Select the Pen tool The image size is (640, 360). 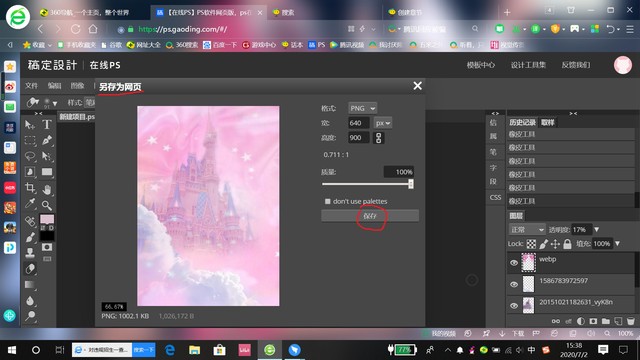tap(47, 140)
